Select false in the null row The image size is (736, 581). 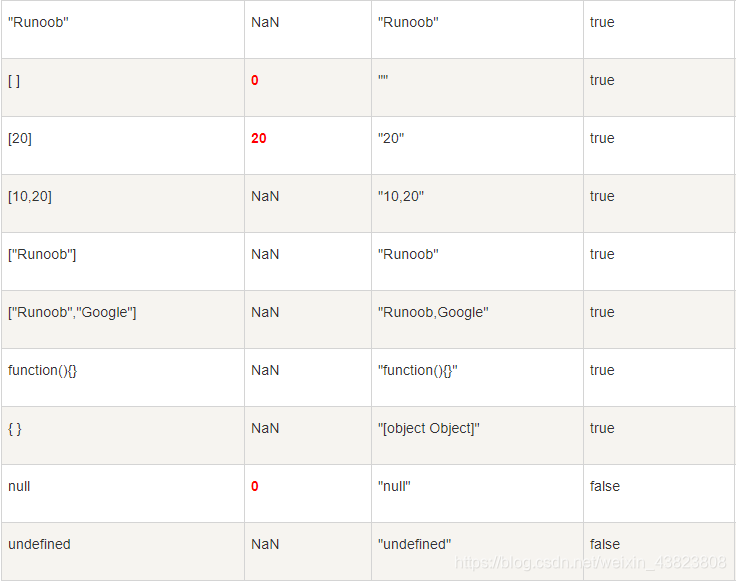click(x=605, y=486)
